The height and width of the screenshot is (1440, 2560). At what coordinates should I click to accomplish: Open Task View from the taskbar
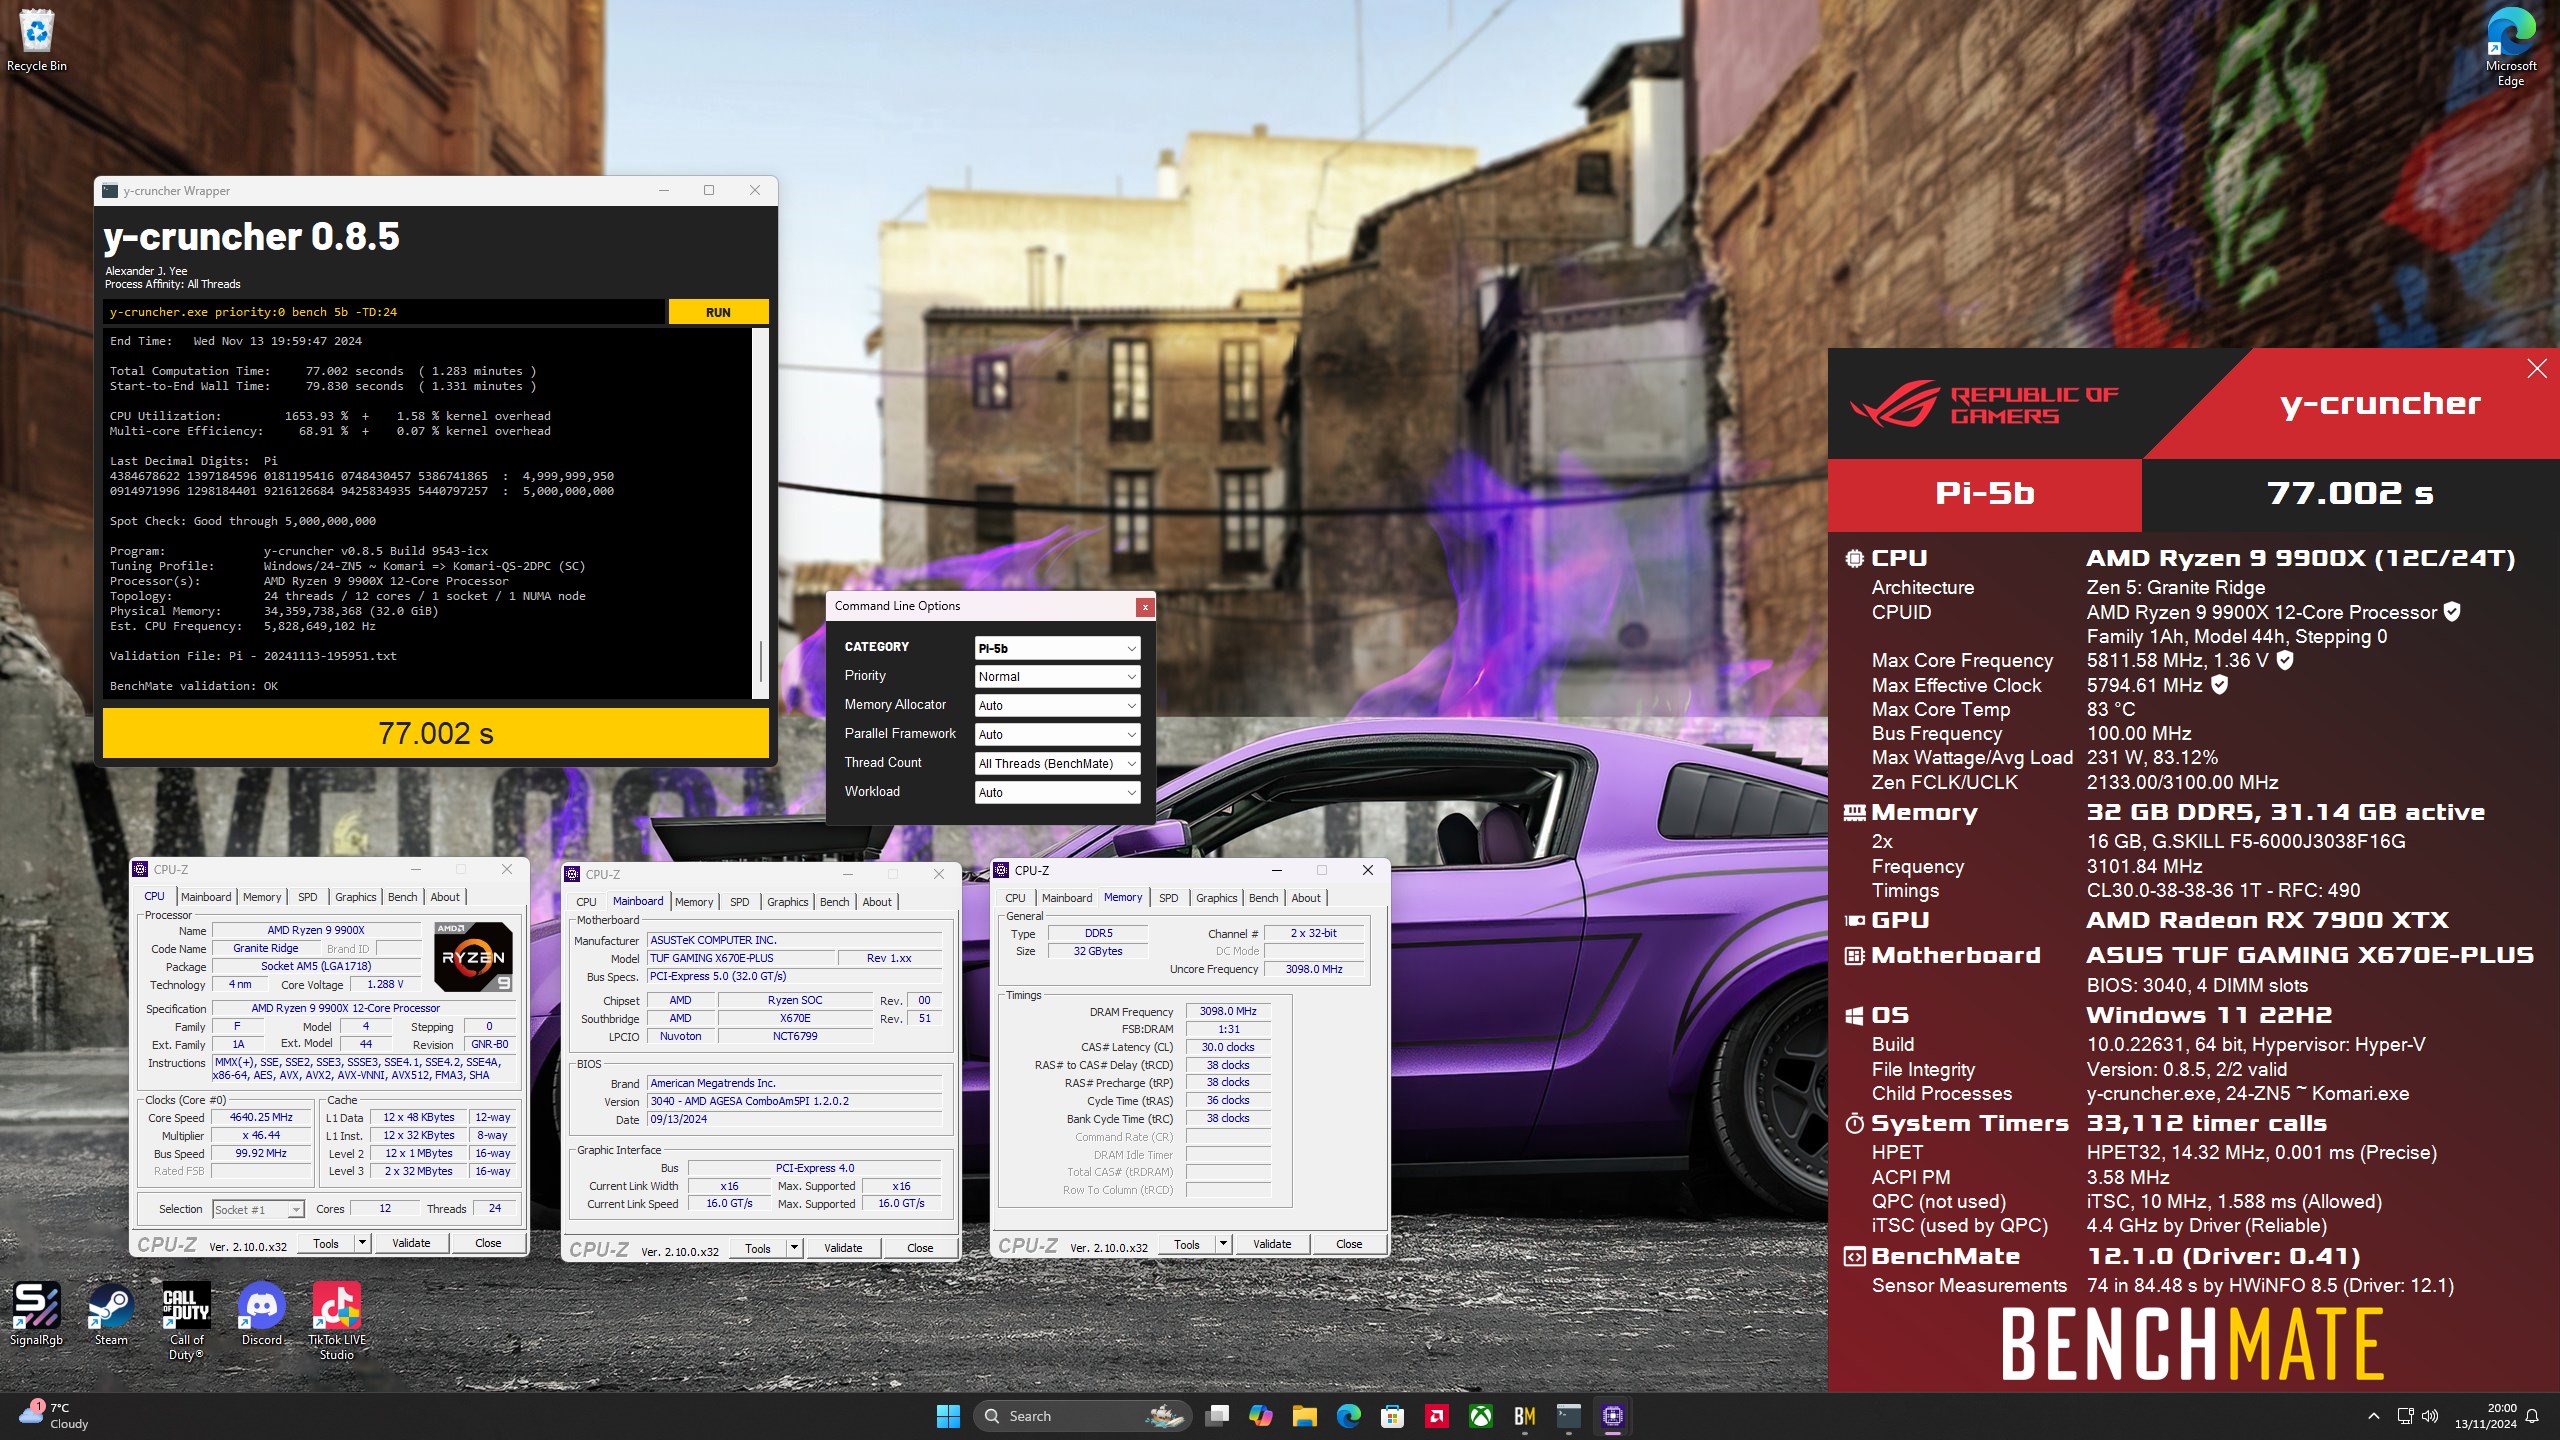(x=1217, y=1416)
